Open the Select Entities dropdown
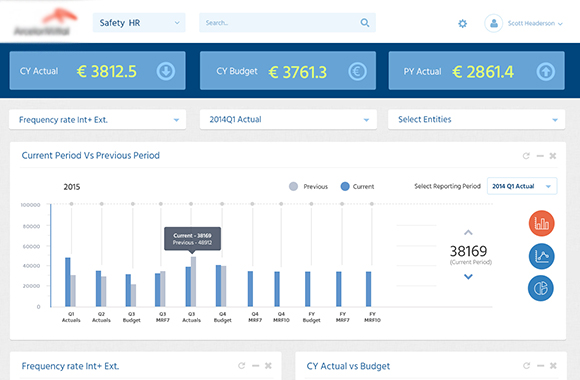Screen dimensions: 580x380 pyautogui.click(x=476, y=120)
